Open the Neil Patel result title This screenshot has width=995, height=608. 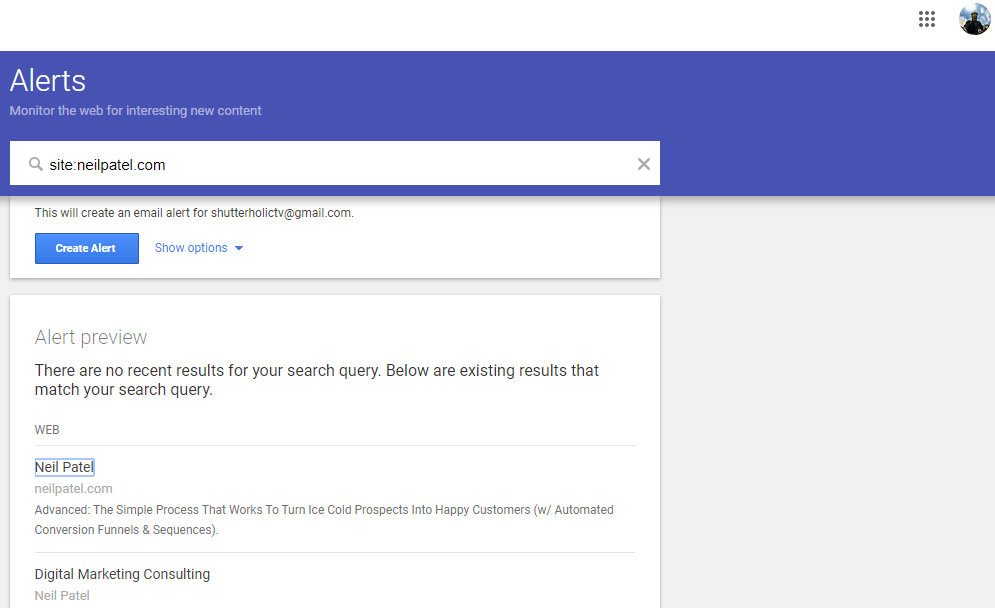pos(64,467)
